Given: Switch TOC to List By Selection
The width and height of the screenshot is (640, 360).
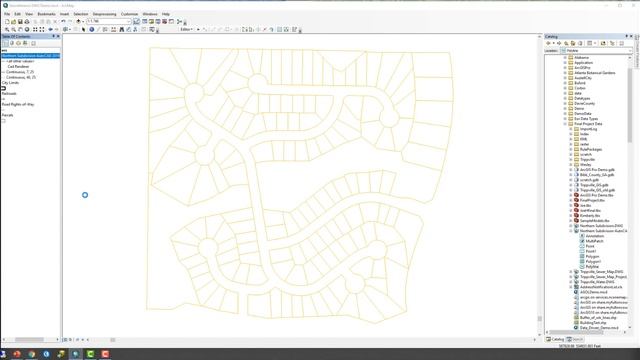Looking at the screenshot, I should pos(25,43).
